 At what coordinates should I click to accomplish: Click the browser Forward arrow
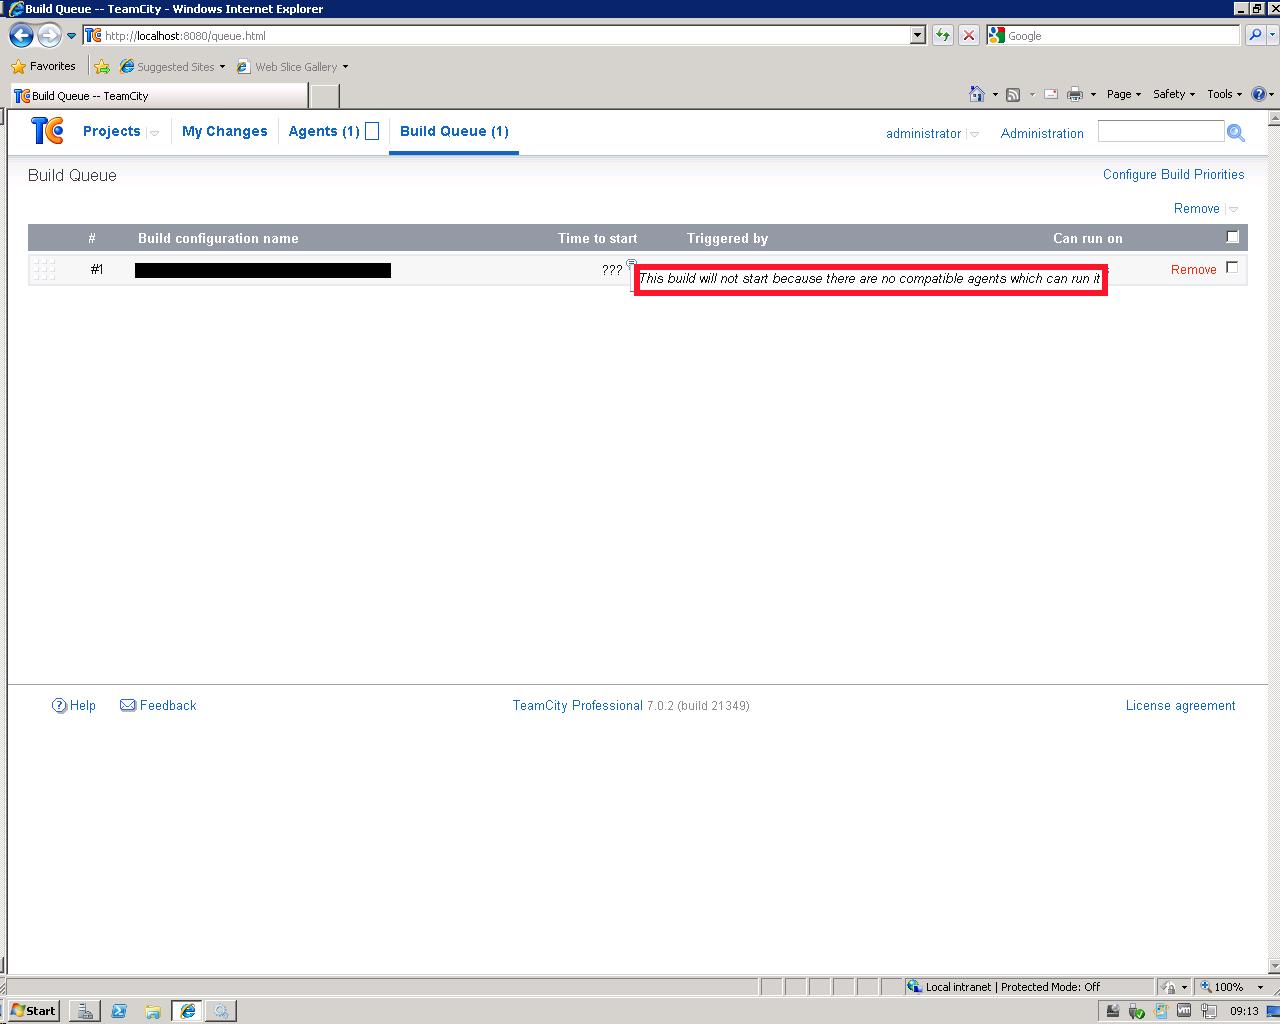(x=49, y=36)
